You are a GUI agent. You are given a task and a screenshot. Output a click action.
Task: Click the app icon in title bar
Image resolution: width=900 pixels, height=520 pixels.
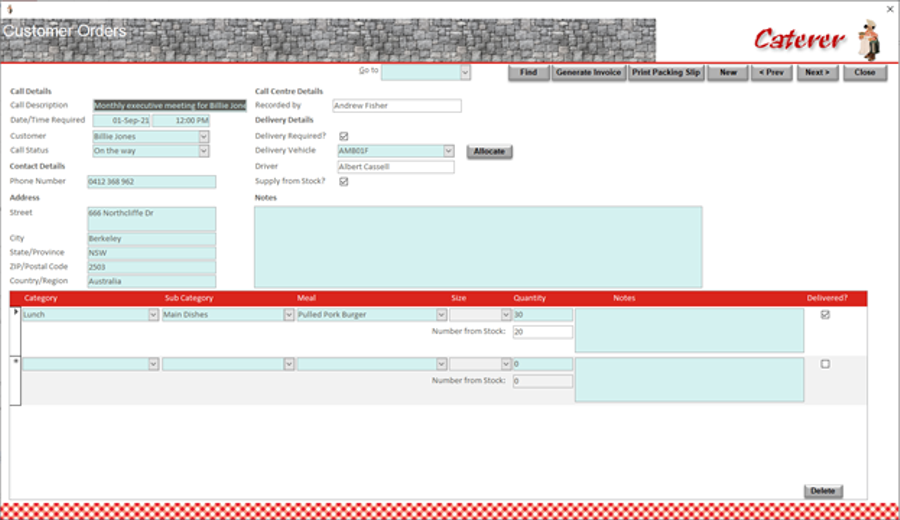(x=9, y=9)
